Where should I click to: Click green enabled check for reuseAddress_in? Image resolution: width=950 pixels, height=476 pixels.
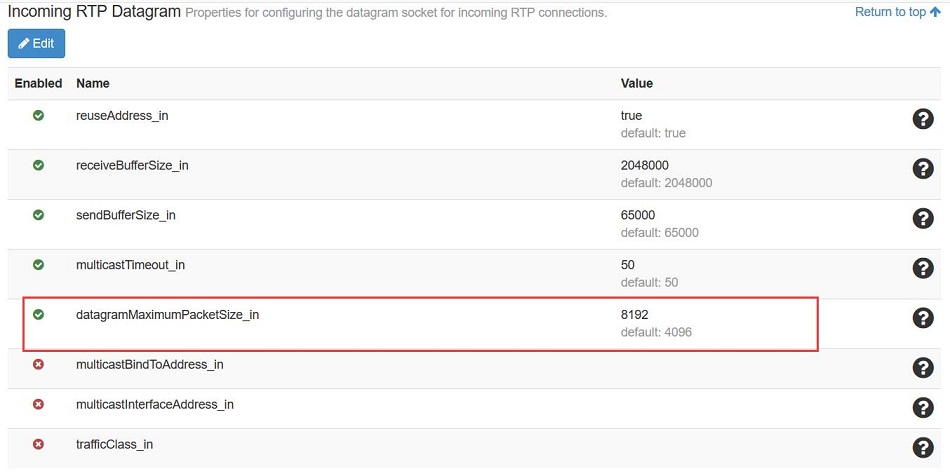point(38,115)
